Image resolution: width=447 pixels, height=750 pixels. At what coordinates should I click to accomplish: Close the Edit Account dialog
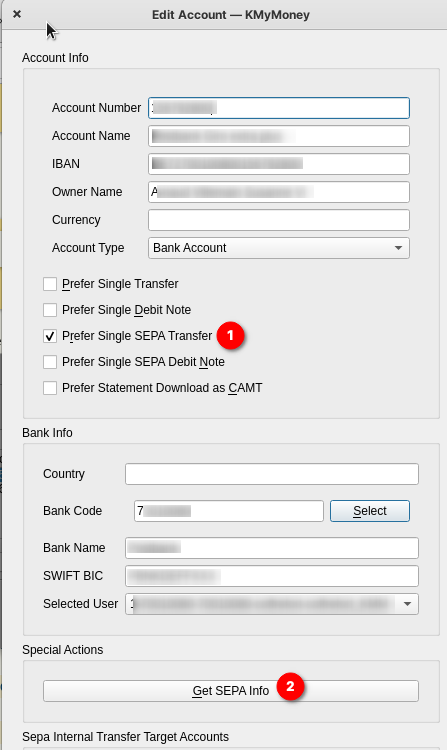pos(17,14)
